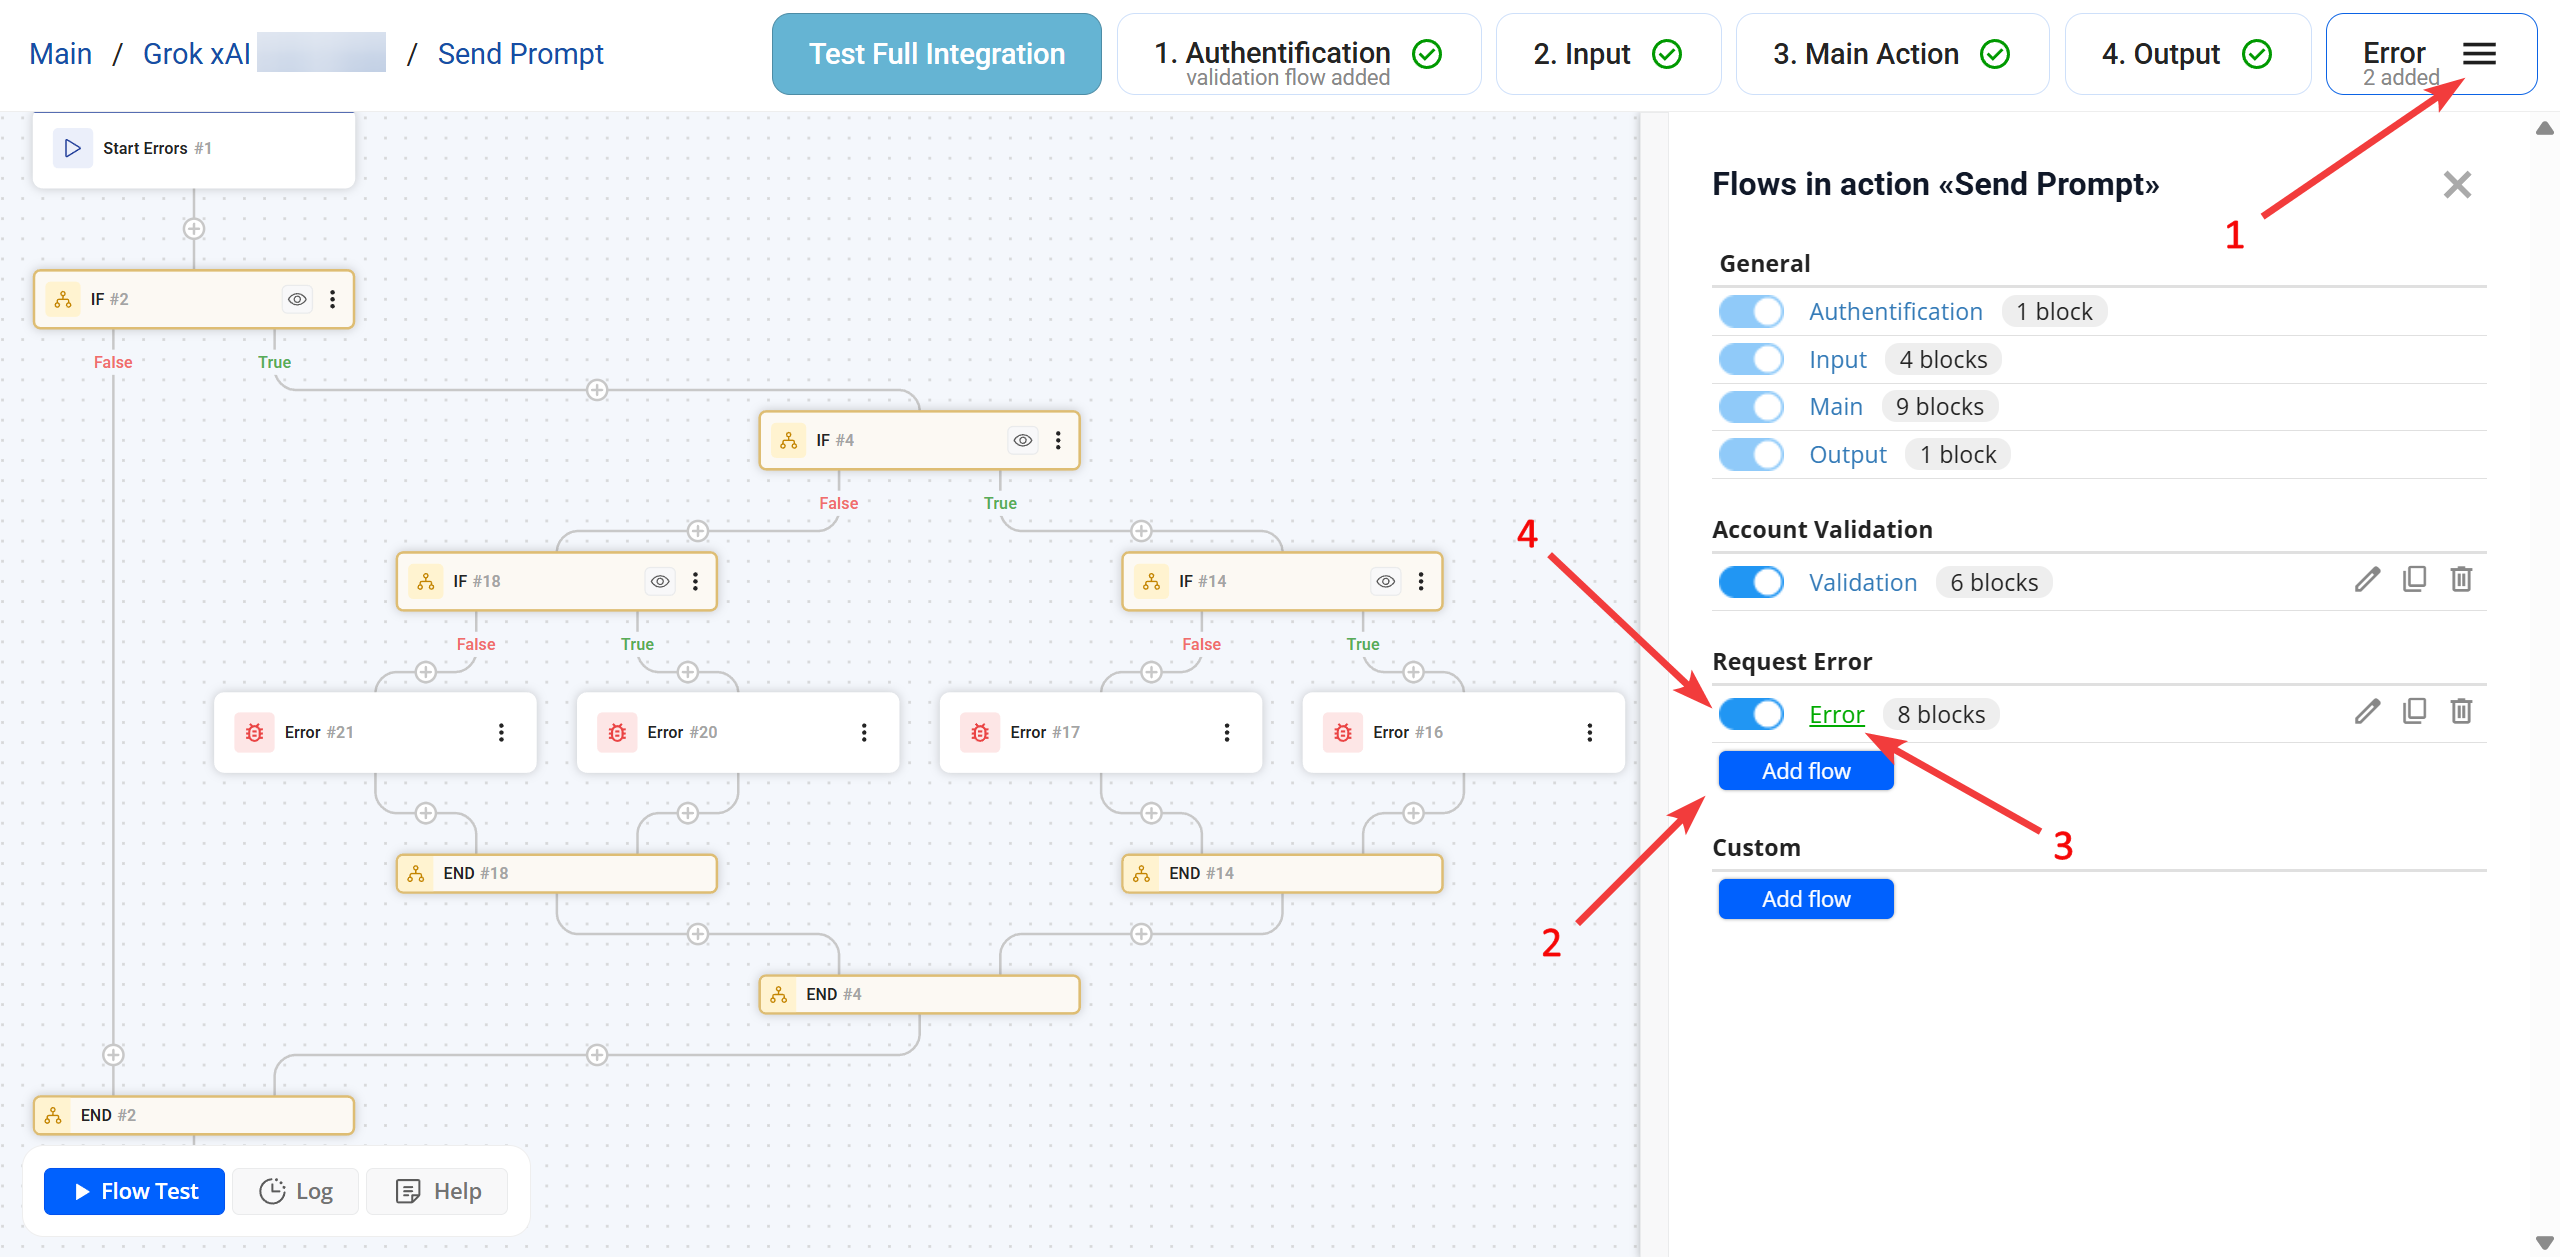Switch off the Validation flow toggle
The width and height of the screenshot is (2560, 1257).
point(1751,582)
